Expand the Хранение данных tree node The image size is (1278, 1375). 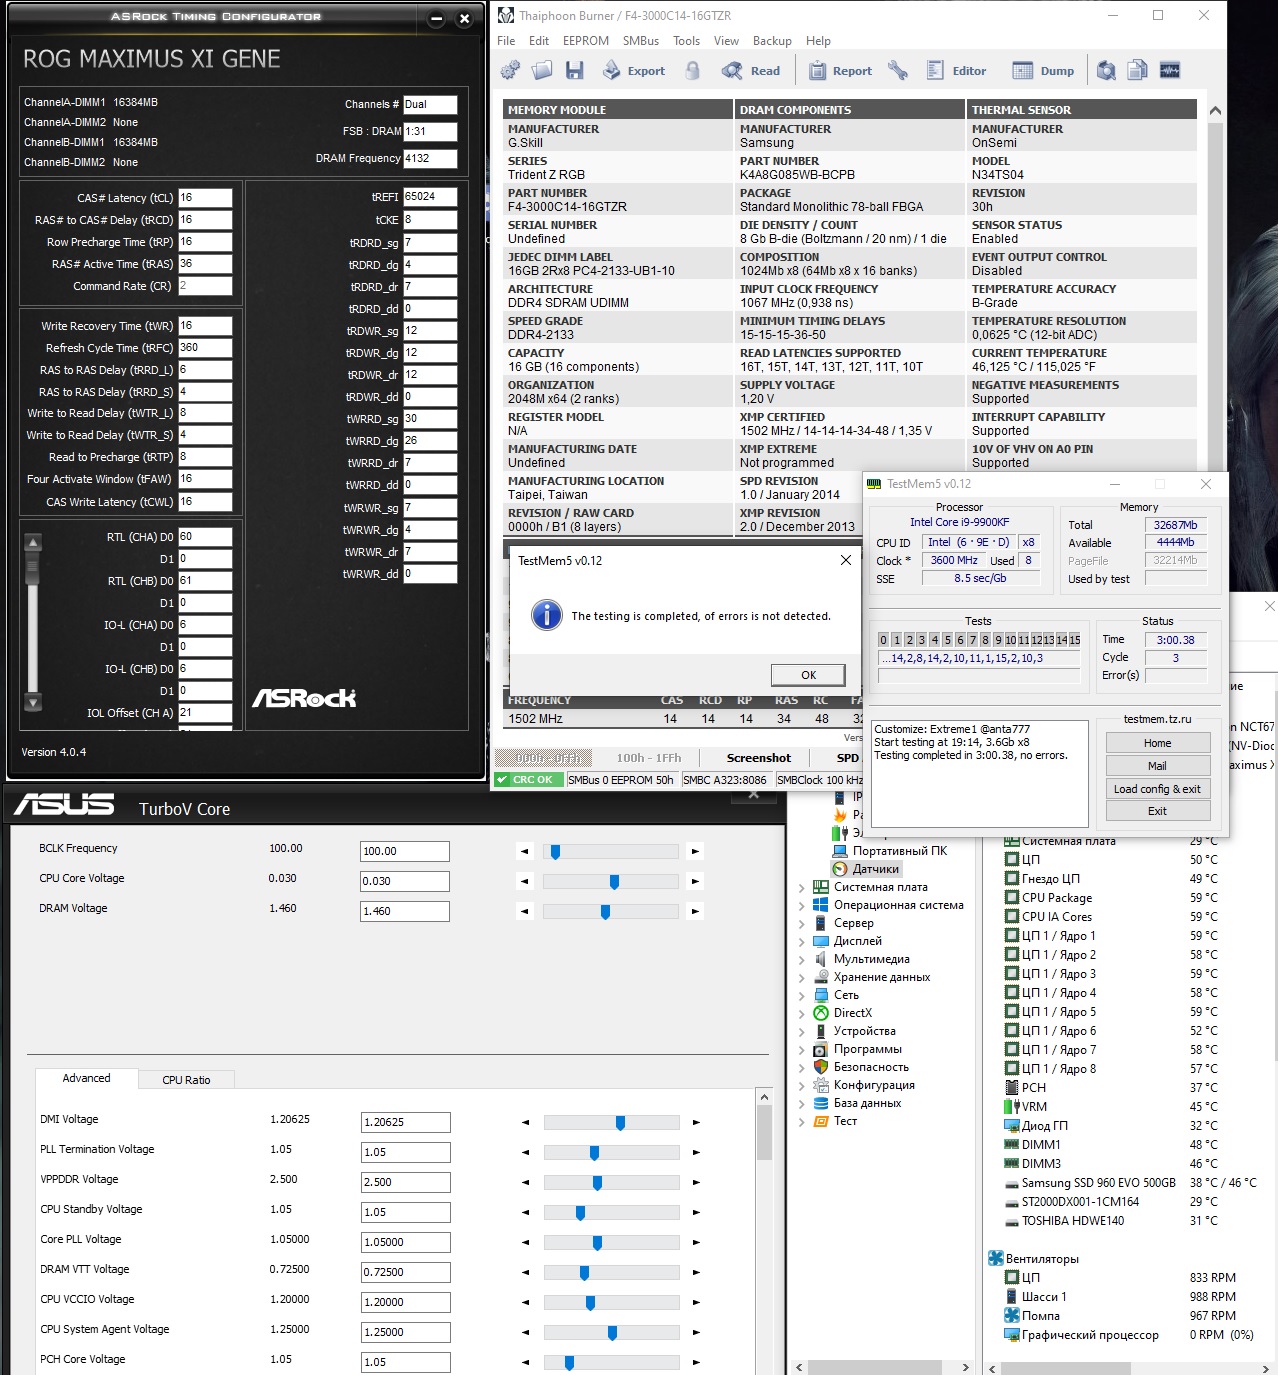(802, 978)
